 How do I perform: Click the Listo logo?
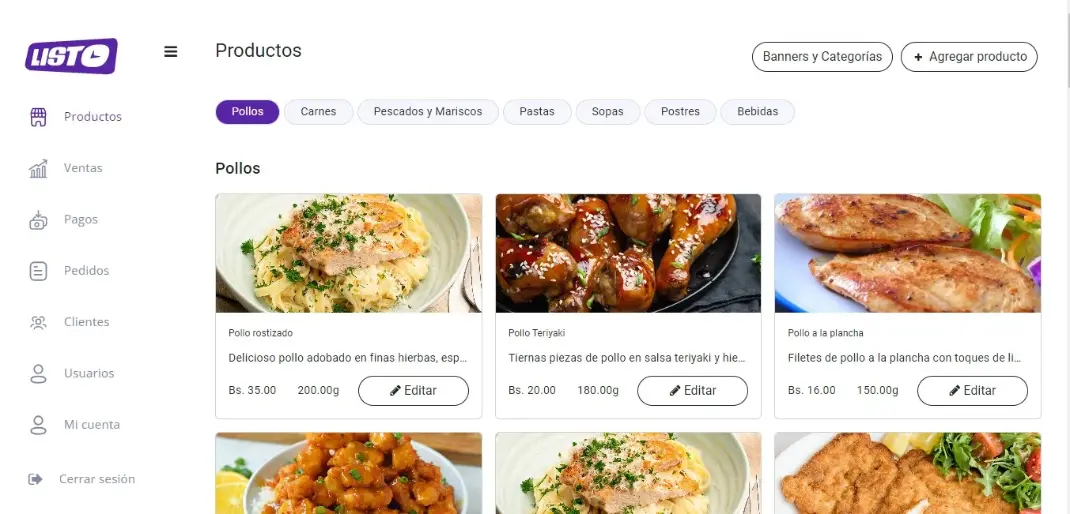[x=71, y=55]
